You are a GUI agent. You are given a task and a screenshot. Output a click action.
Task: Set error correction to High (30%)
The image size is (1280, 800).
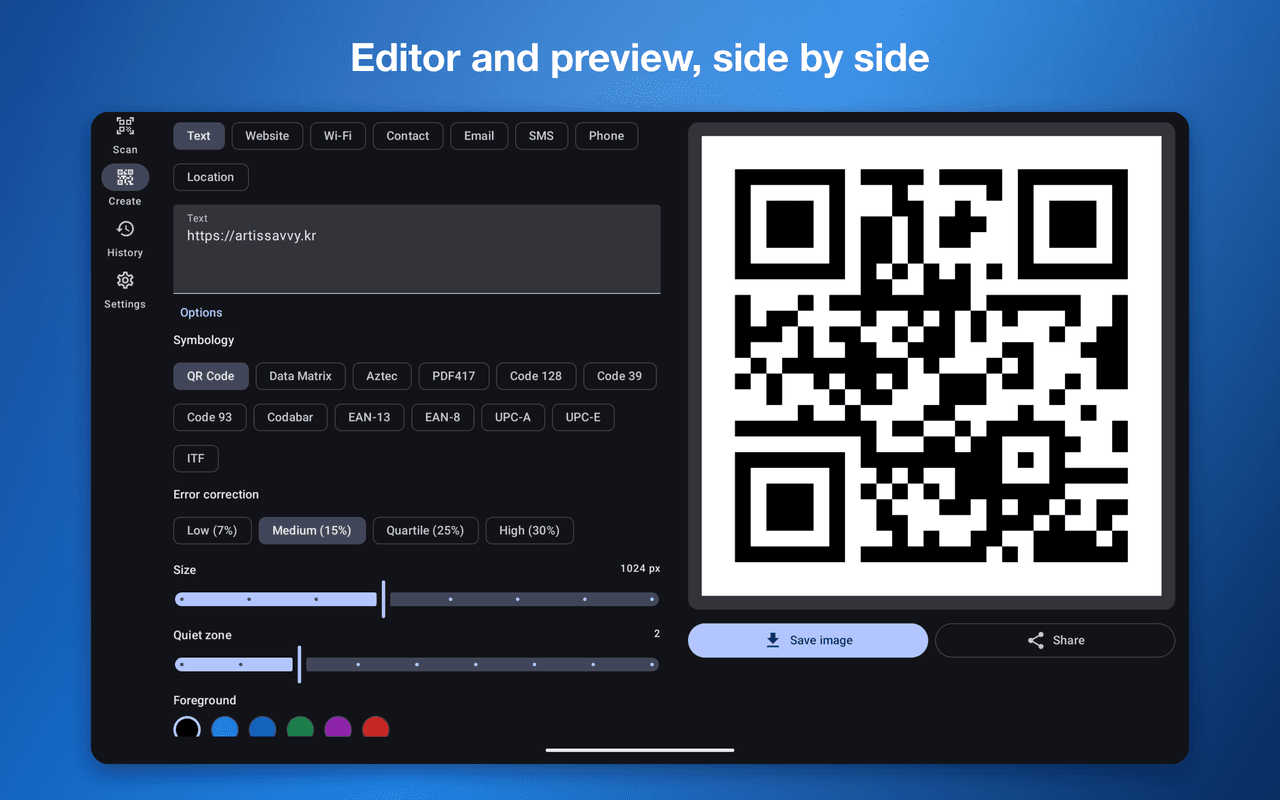530,530
